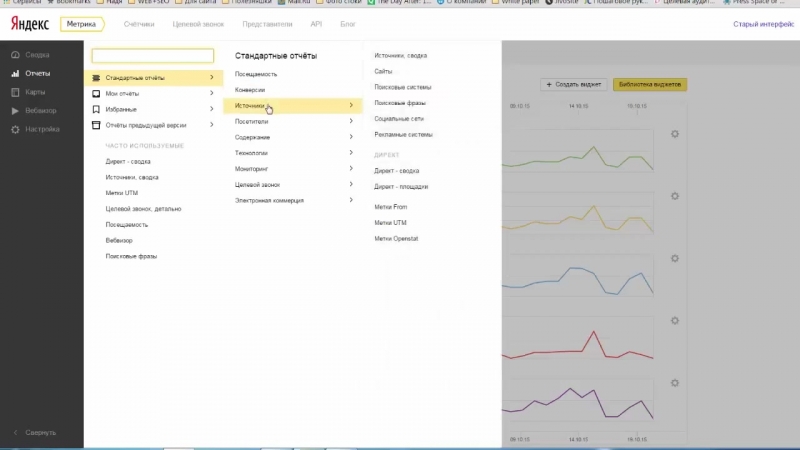This screenshot has width=800, height=450.
Task: Open Сайты report
Action: pos(383,71)
